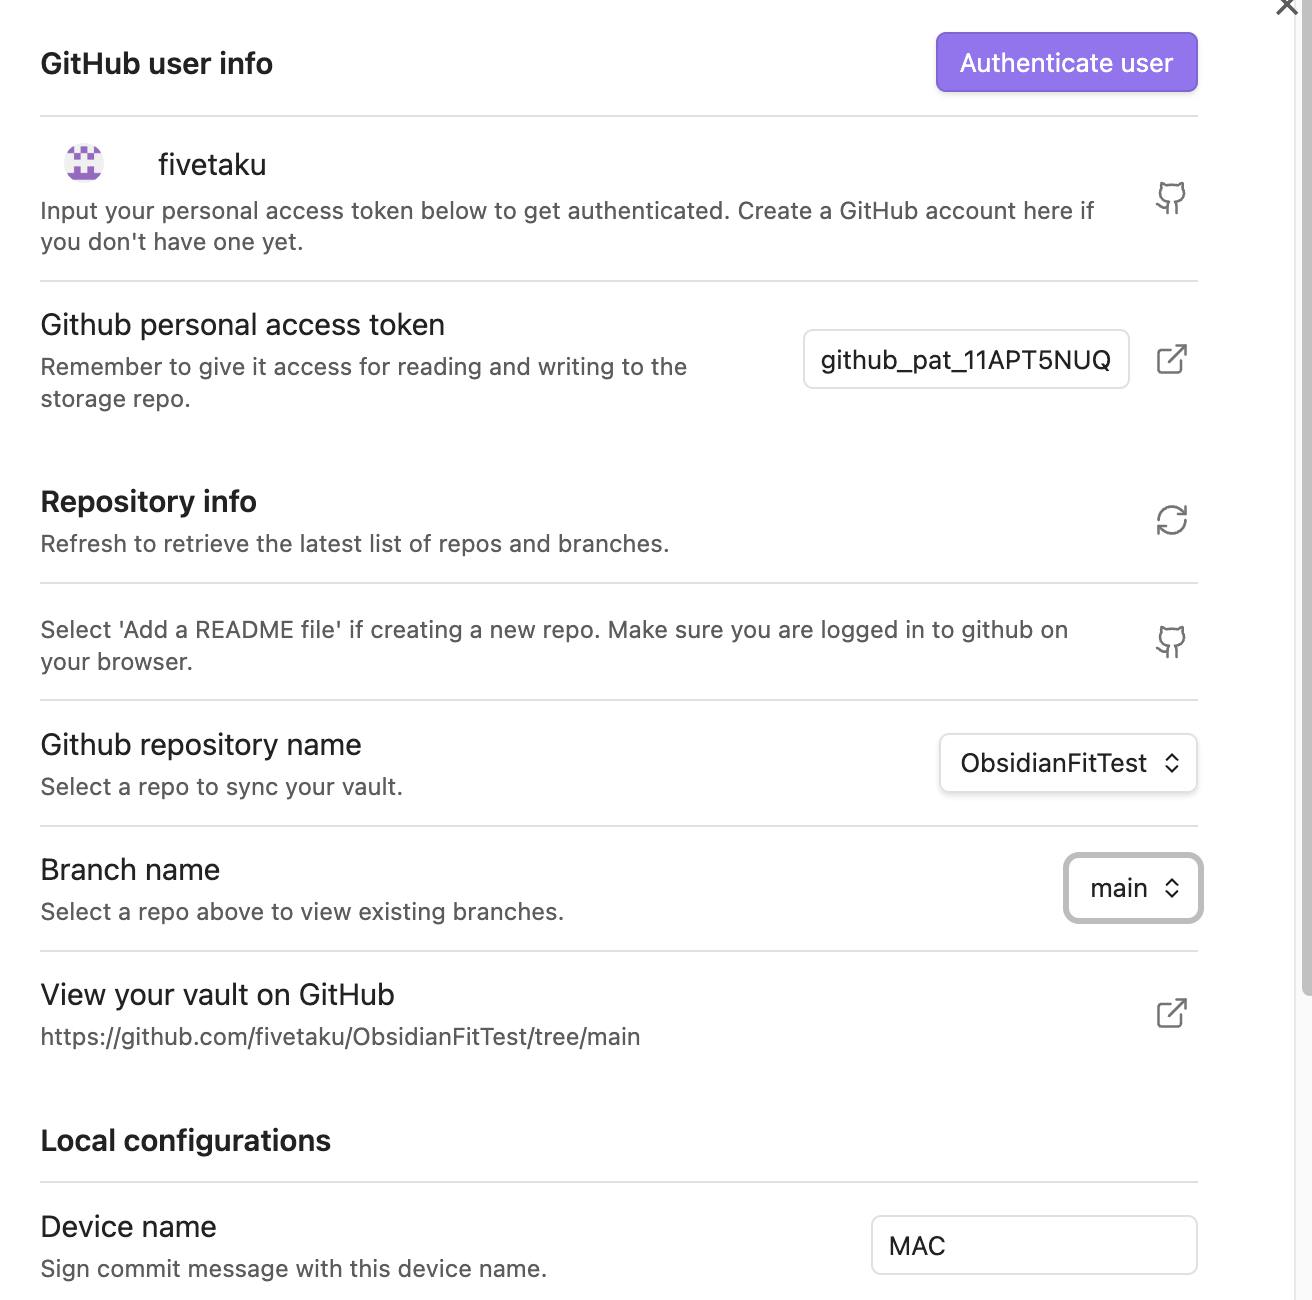Open the vault on GitHub via link icon
The image size is (1312, 1300).
coord(1171,1013)
